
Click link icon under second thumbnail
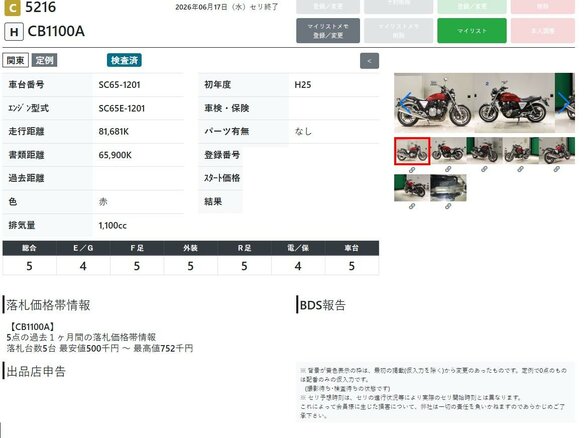[x=448, y=169]
